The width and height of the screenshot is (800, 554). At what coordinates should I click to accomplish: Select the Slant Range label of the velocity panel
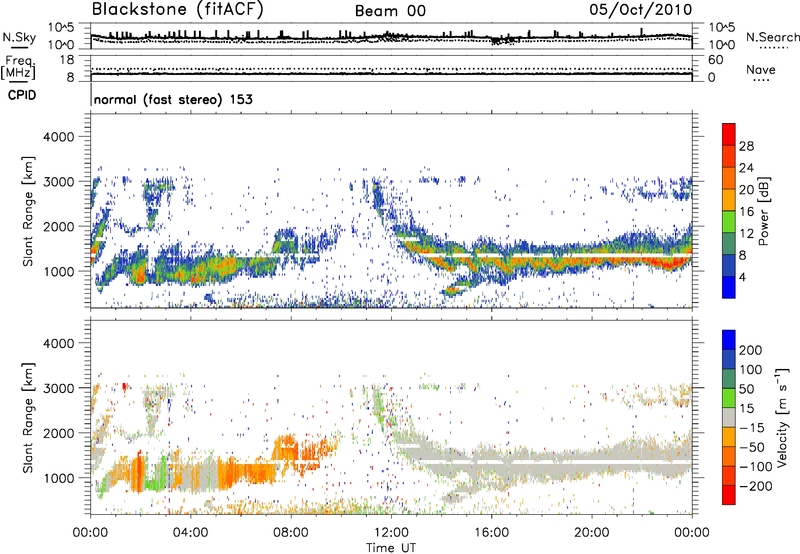(28, 418)
